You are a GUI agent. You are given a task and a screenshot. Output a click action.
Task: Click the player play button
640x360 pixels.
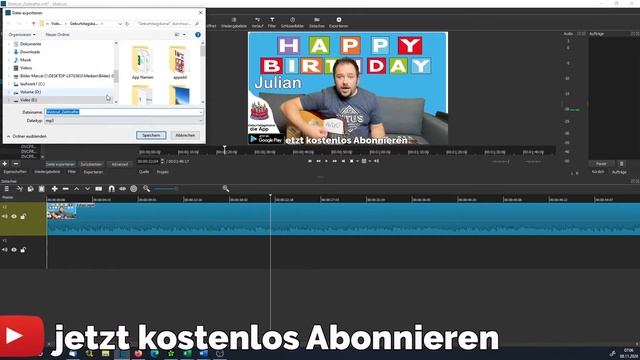point(326,161)
